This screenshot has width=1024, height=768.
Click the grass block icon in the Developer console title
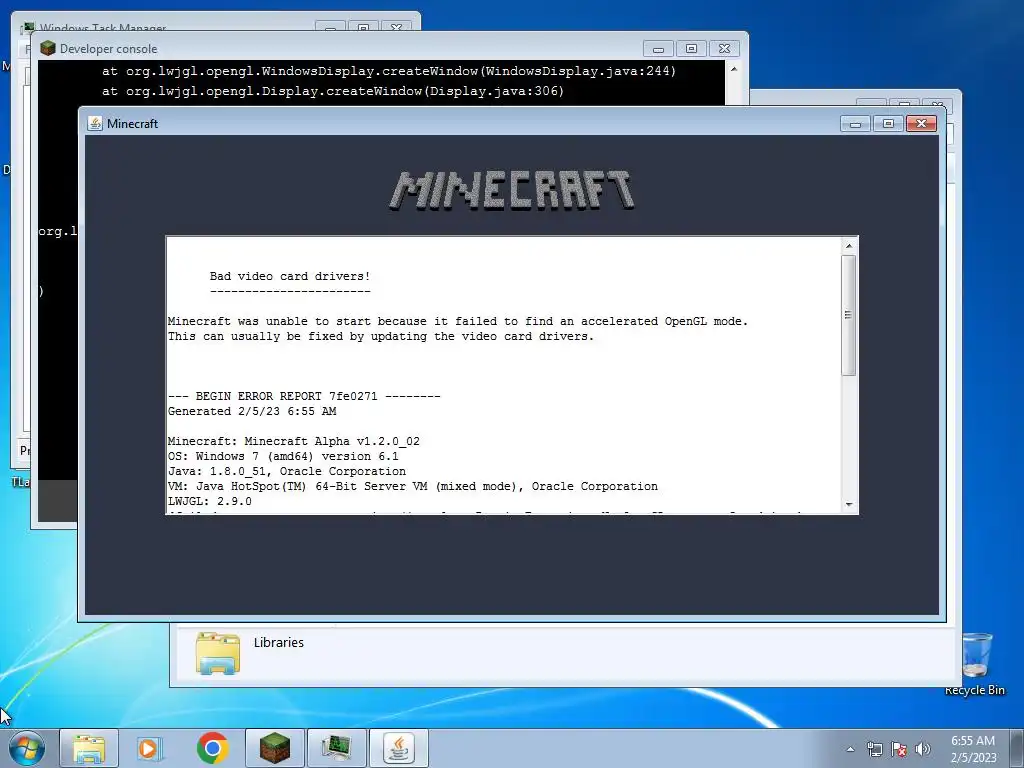[x=48, y=48]
